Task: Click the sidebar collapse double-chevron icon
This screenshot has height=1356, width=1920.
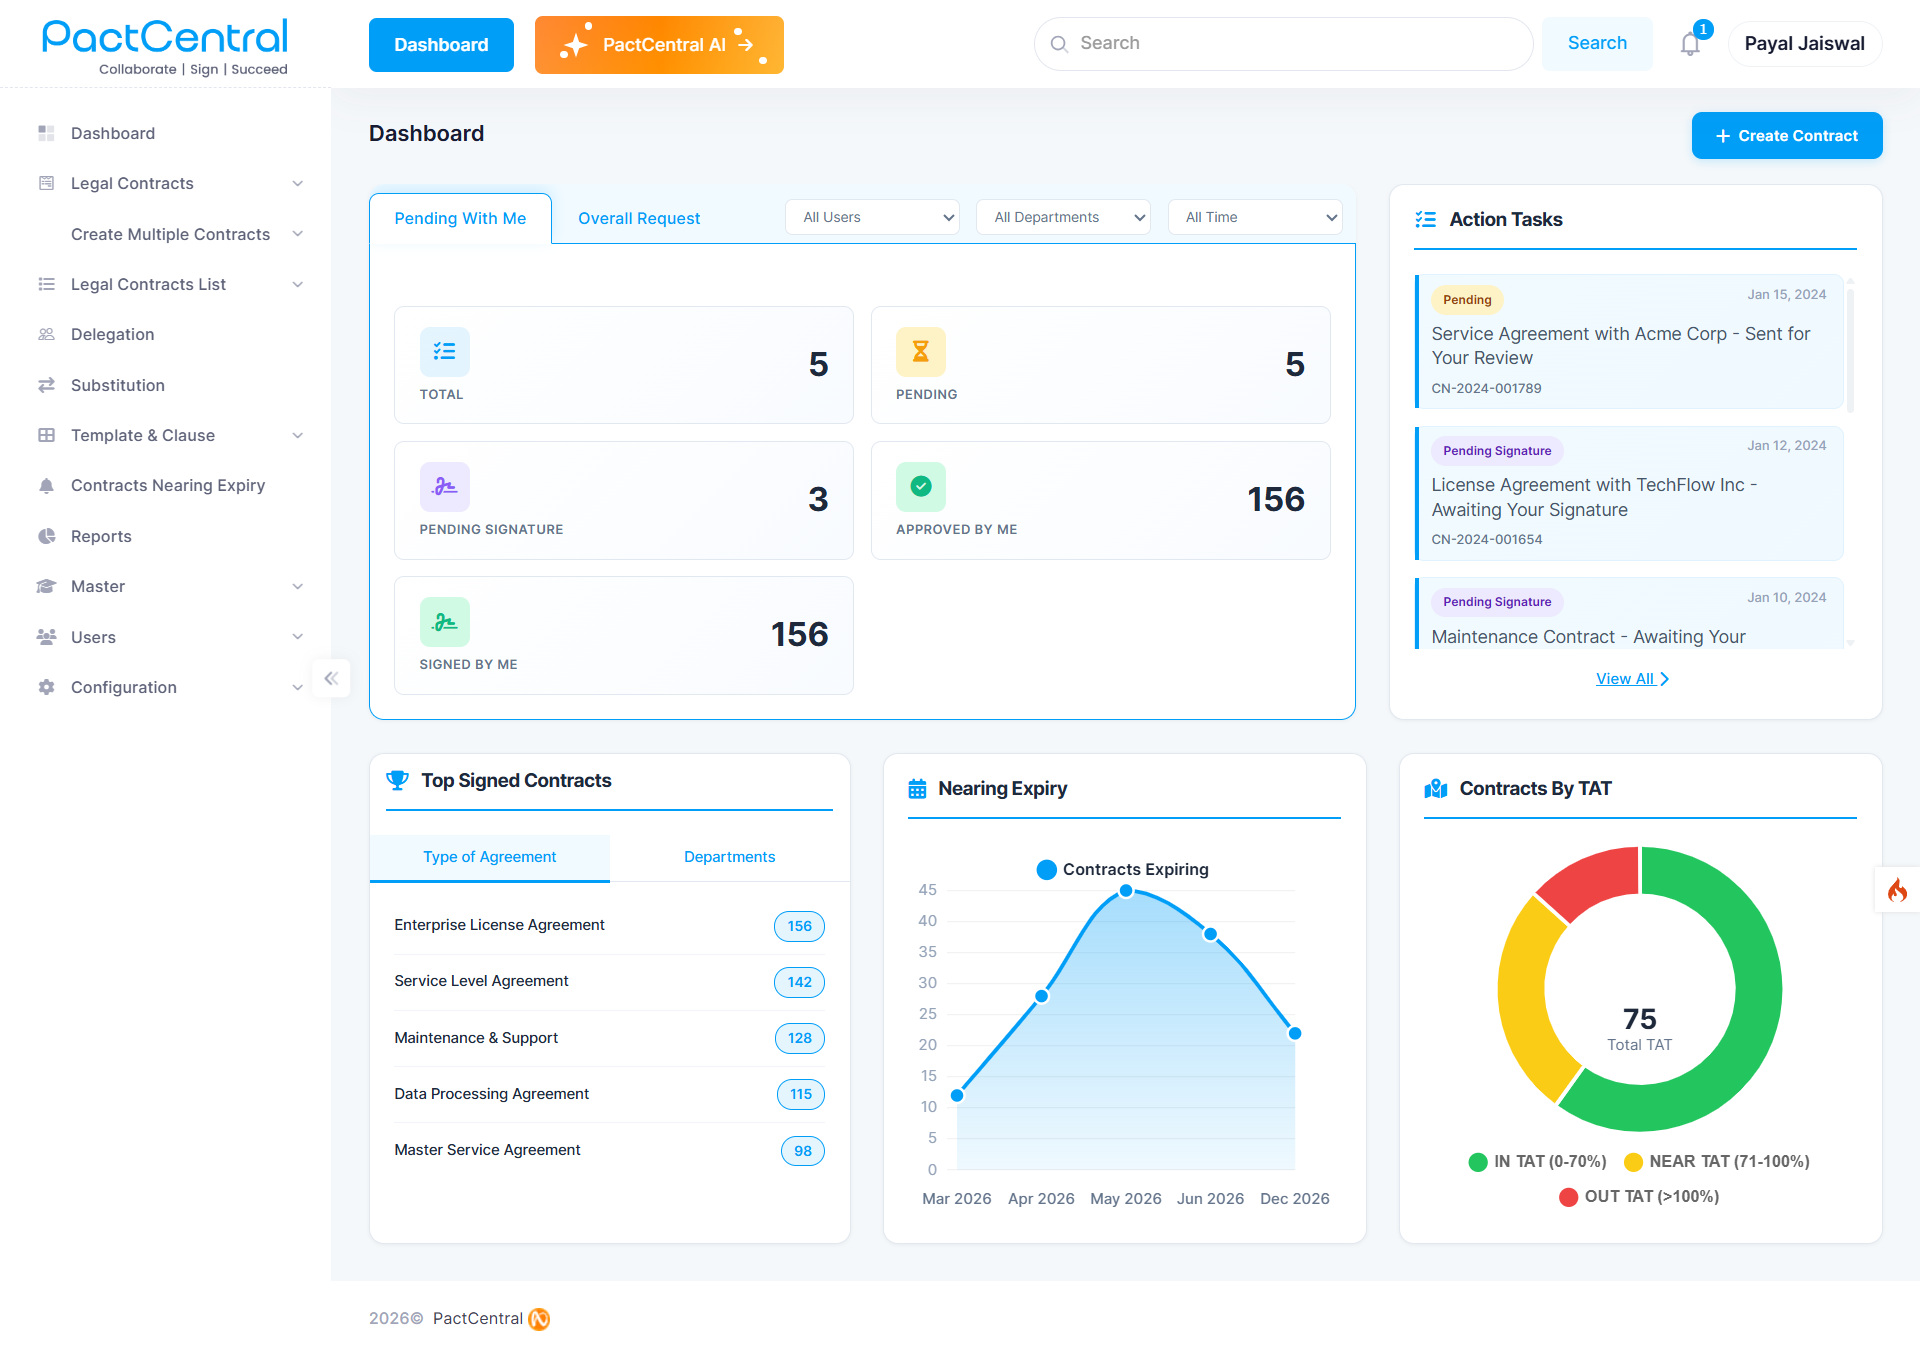Action: point(331,678)
